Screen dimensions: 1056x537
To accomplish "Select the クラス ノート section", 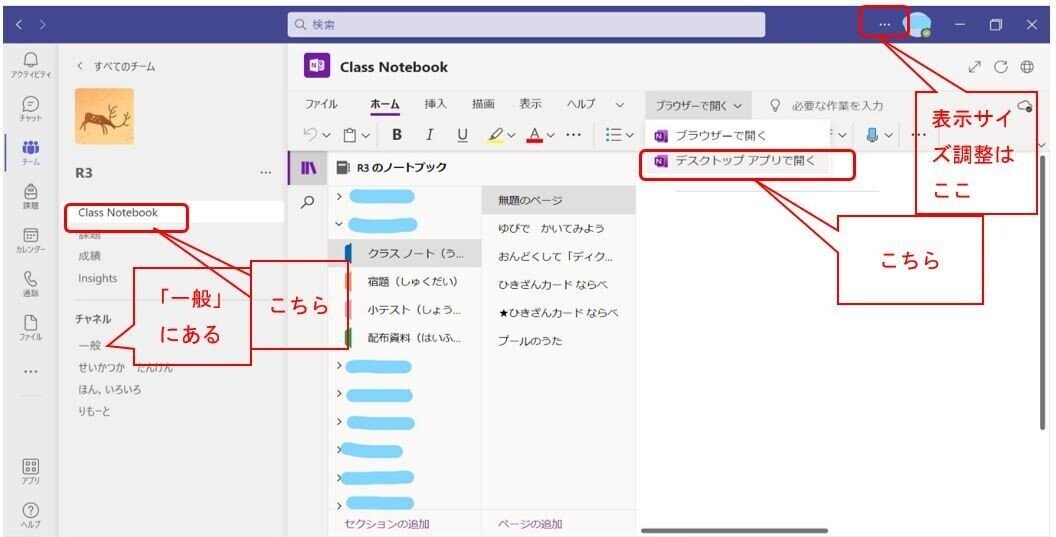I will coord(405,253).
